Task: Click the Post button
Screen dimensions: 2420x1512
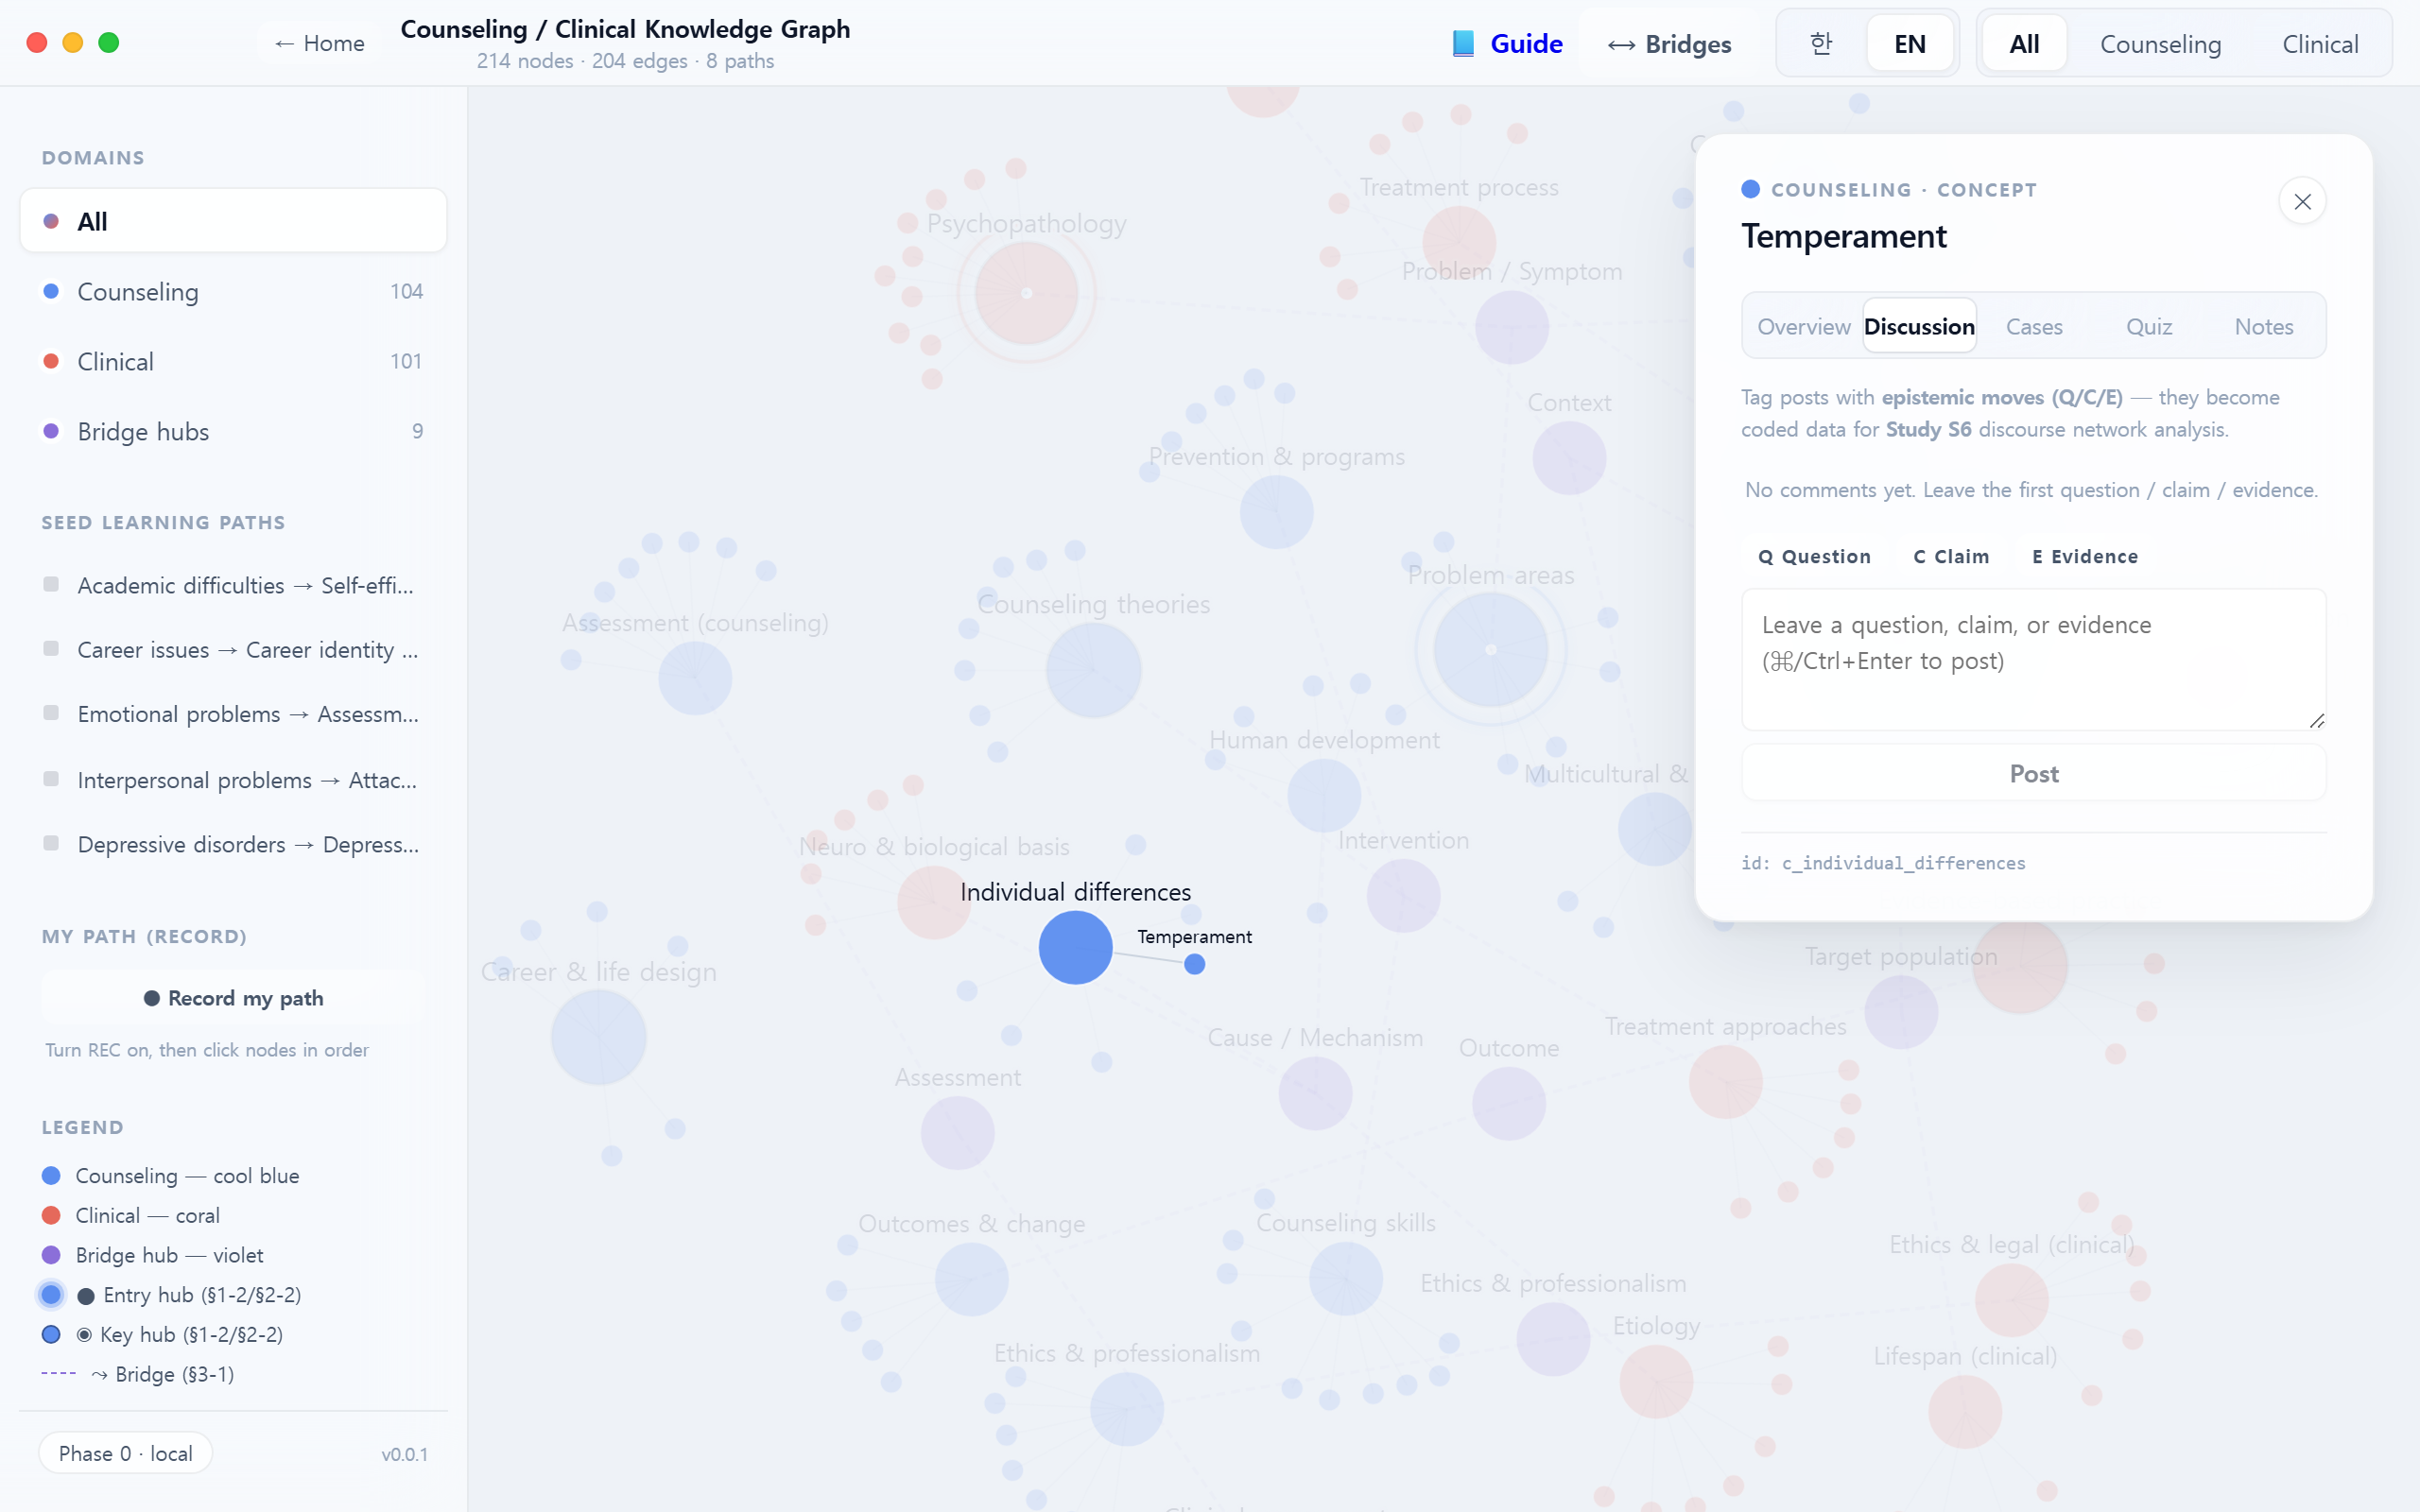Action: pyautogui.click(x=2033, y=773)
